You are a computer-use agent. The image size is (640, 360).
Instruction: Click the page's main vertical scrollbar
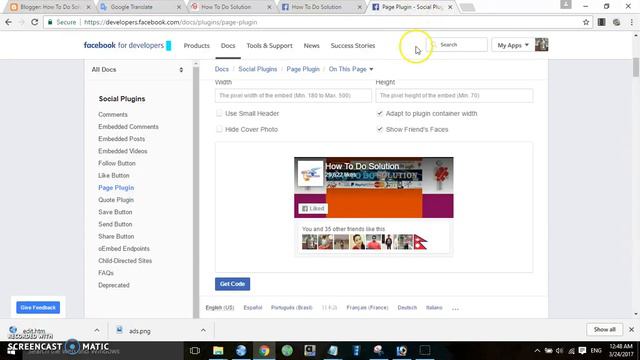[636, 67]
